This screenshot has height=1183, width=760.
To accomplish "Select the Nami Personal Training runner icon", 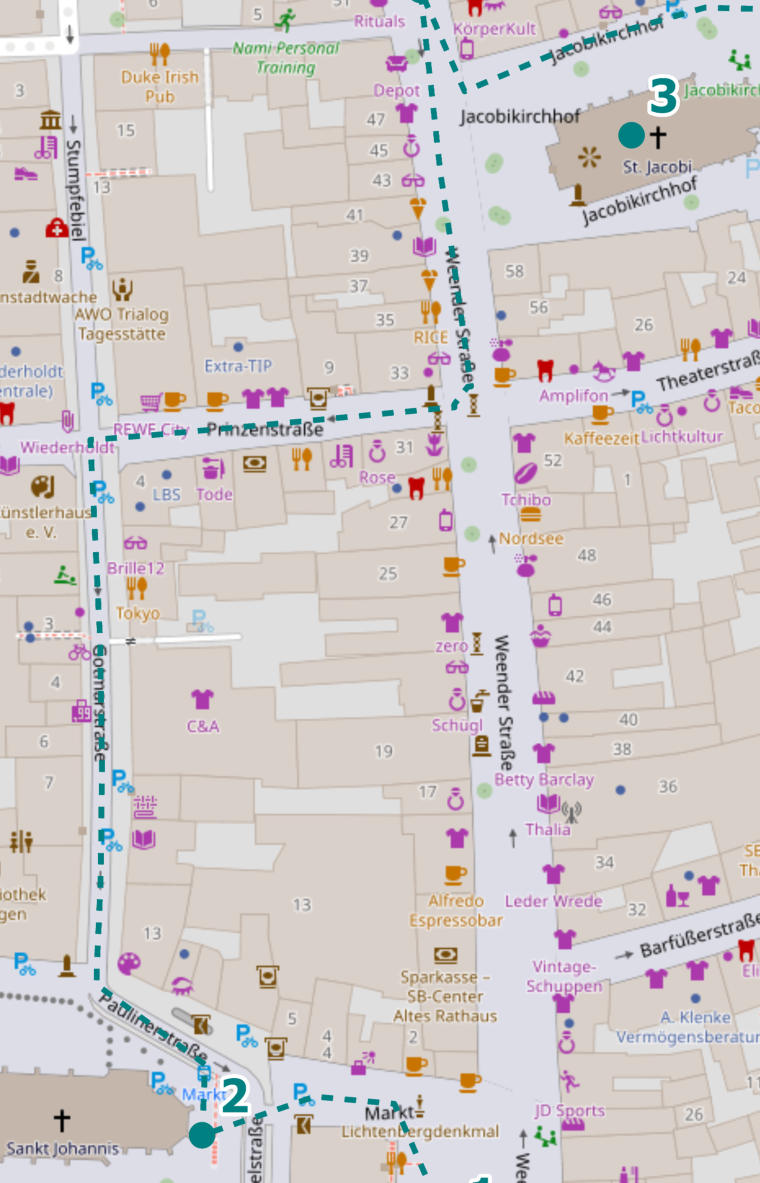I will pyautogui.click(x=285, y=20).
